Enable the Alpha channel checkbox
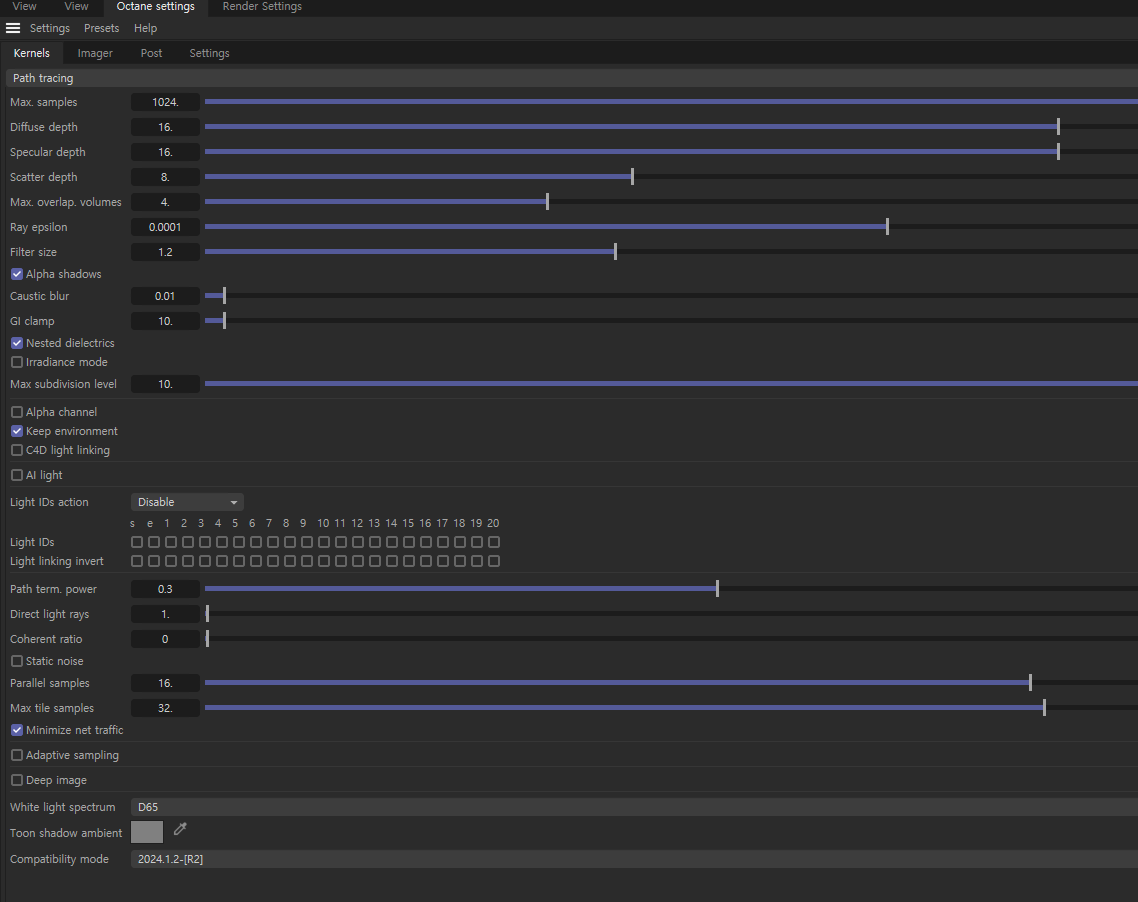Screen dimensions: 1138x902 click(17, 412)
